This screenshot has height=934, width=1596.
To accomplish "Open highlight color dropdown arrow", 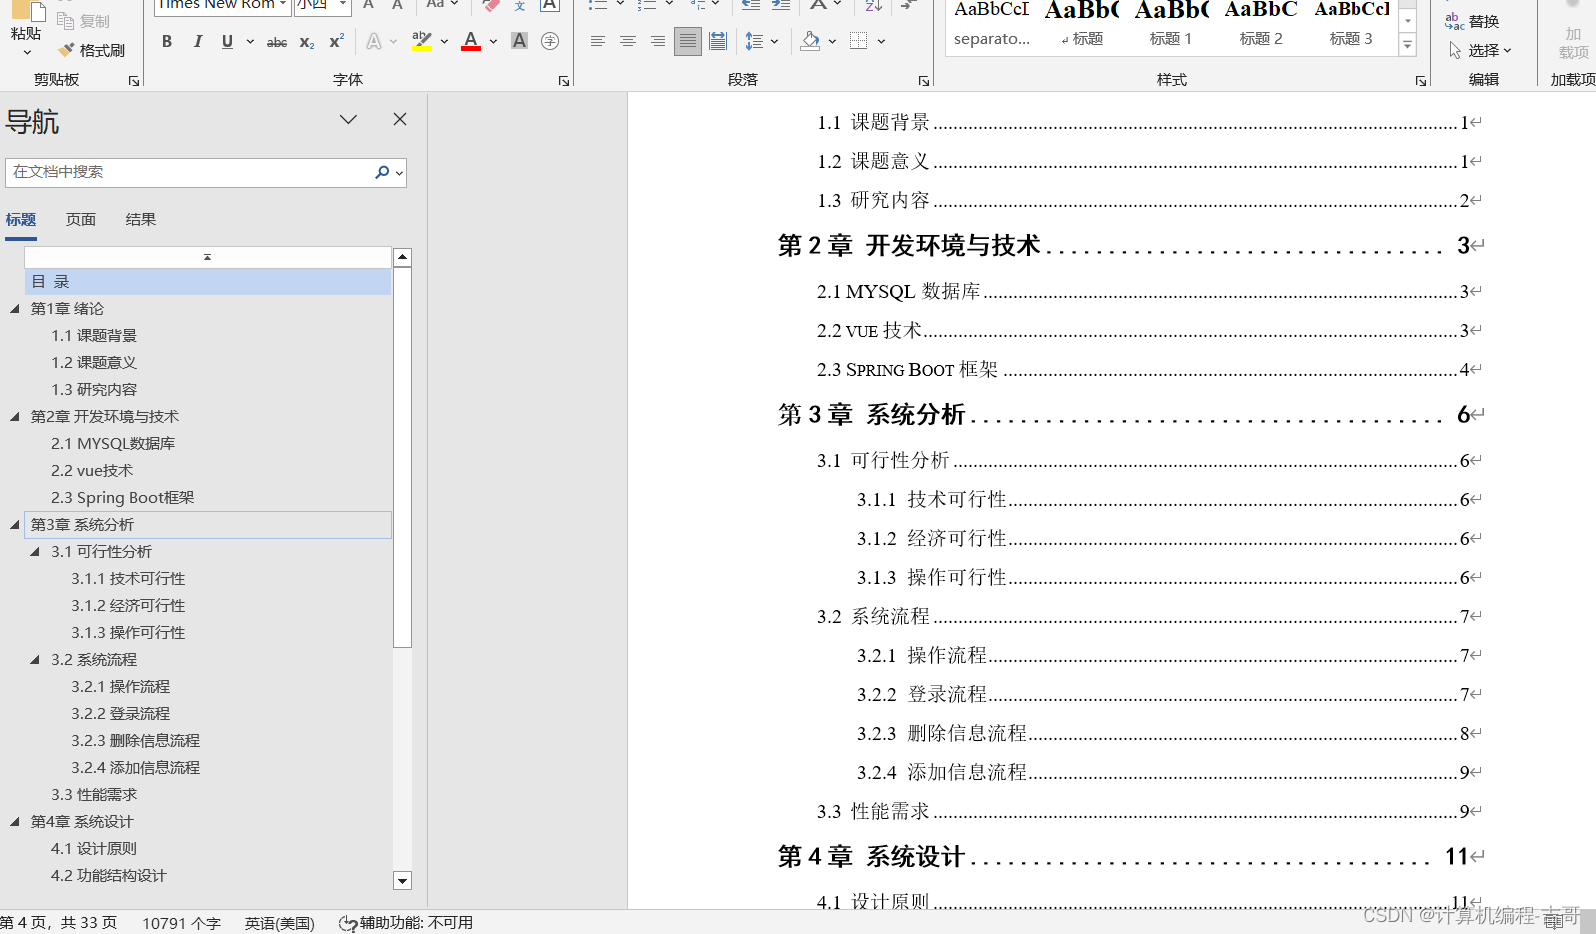I will point(444,41).
